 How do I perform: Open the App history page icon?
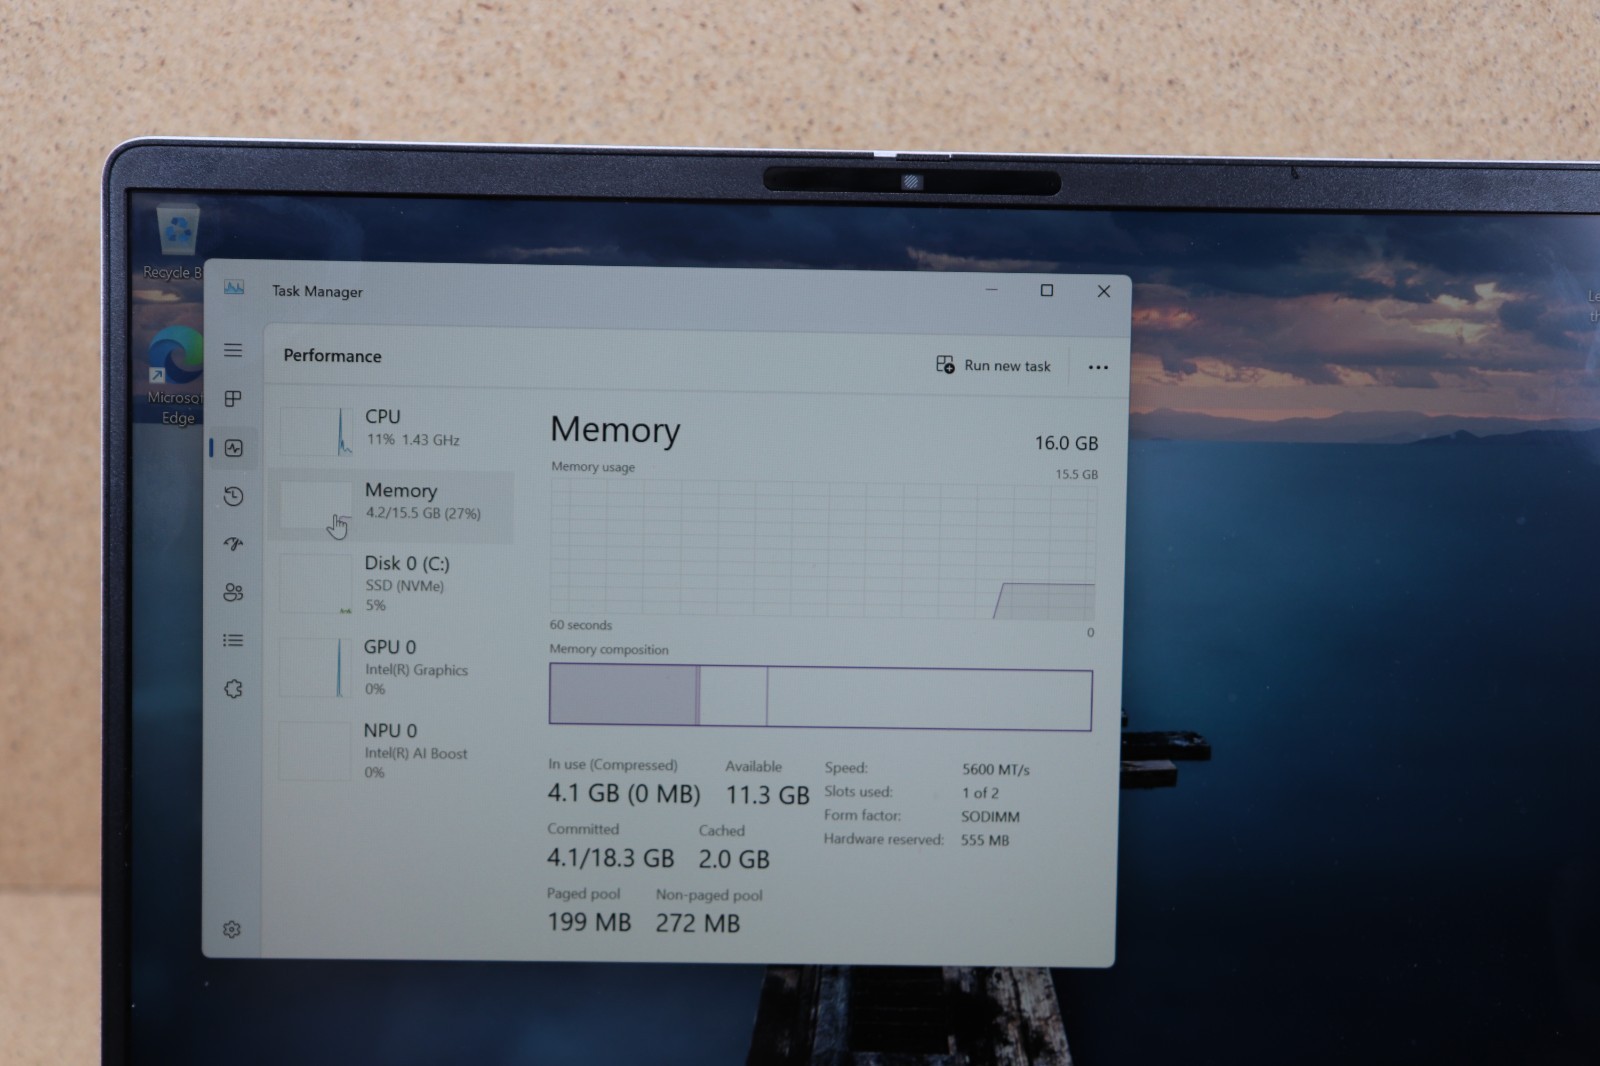(233, 496)
